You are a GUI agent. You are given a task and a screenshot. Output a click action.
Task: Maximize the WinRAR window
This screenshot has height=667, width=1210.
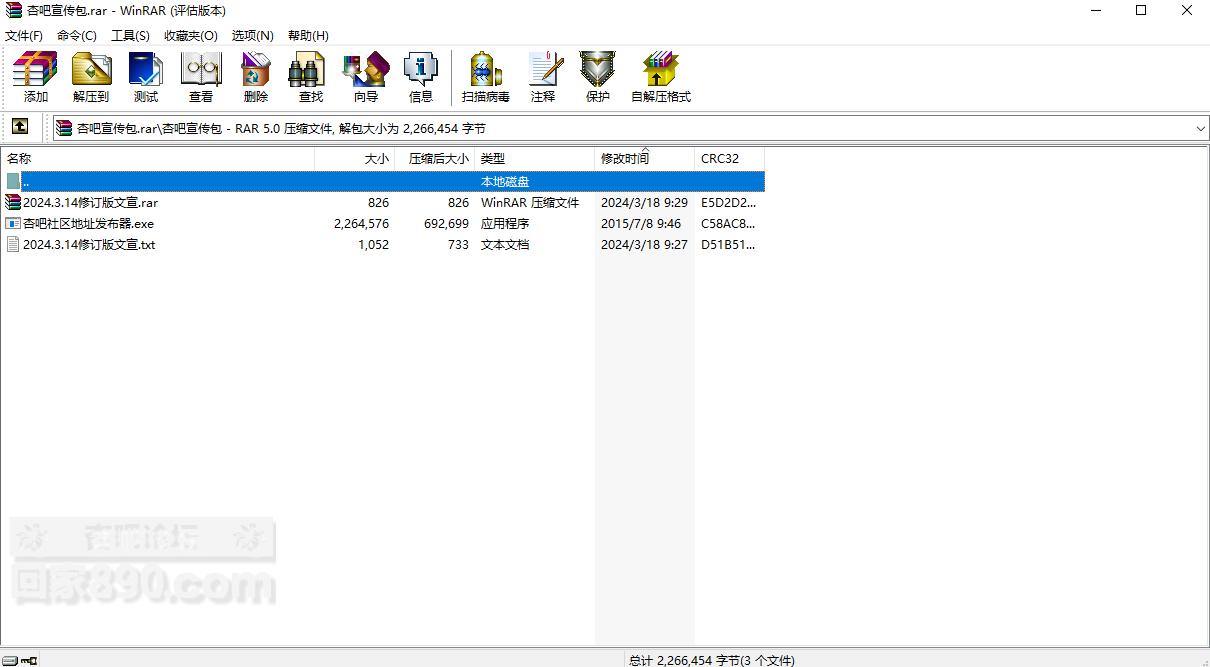click(x=1141, y=11)
